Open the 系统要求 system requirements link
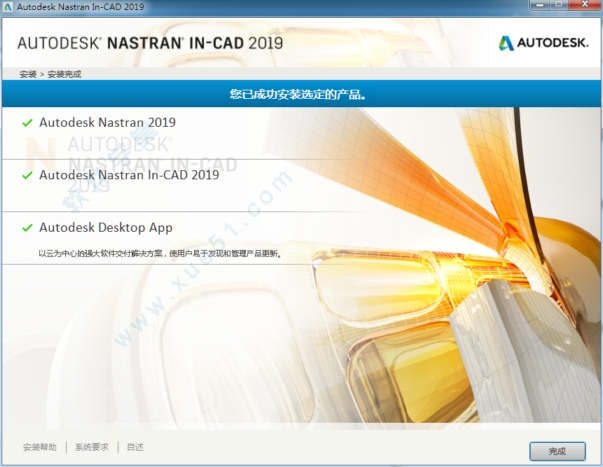 pos(92,447)
